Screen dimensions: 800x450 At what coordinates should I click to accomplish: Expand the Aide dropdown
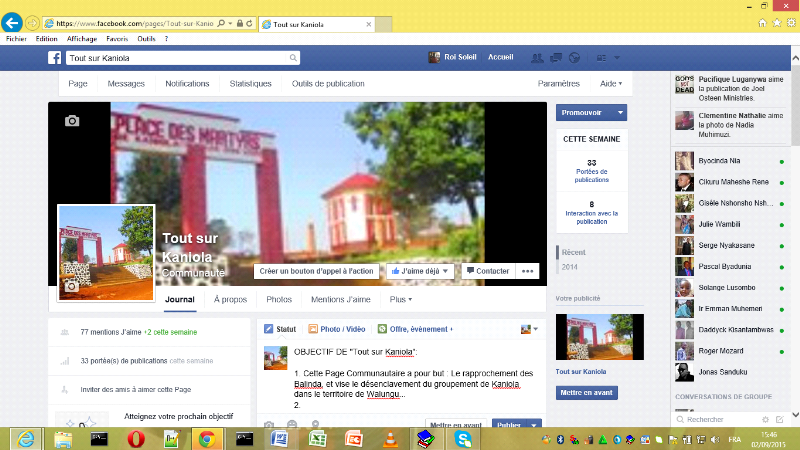coord(611,84)
